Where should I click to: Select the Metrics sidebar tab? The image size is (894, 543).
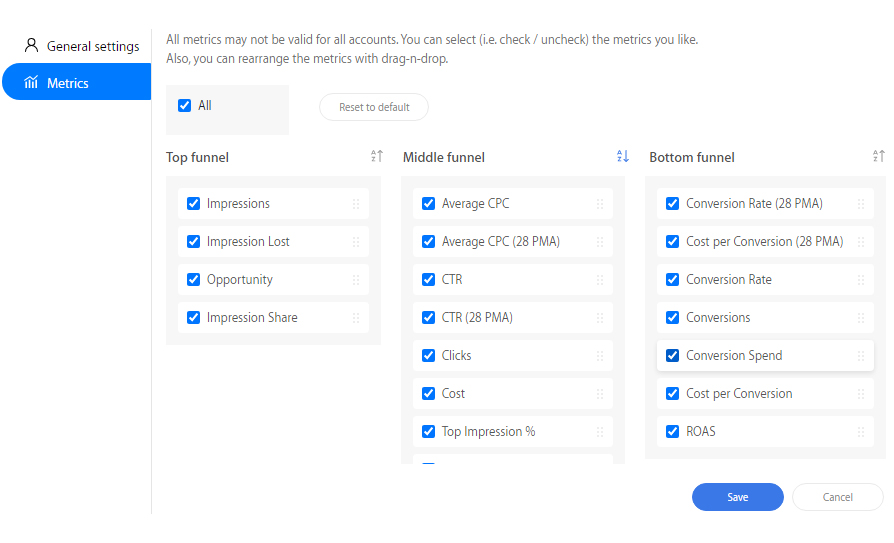pyautogui.click(x=76, y=82)
